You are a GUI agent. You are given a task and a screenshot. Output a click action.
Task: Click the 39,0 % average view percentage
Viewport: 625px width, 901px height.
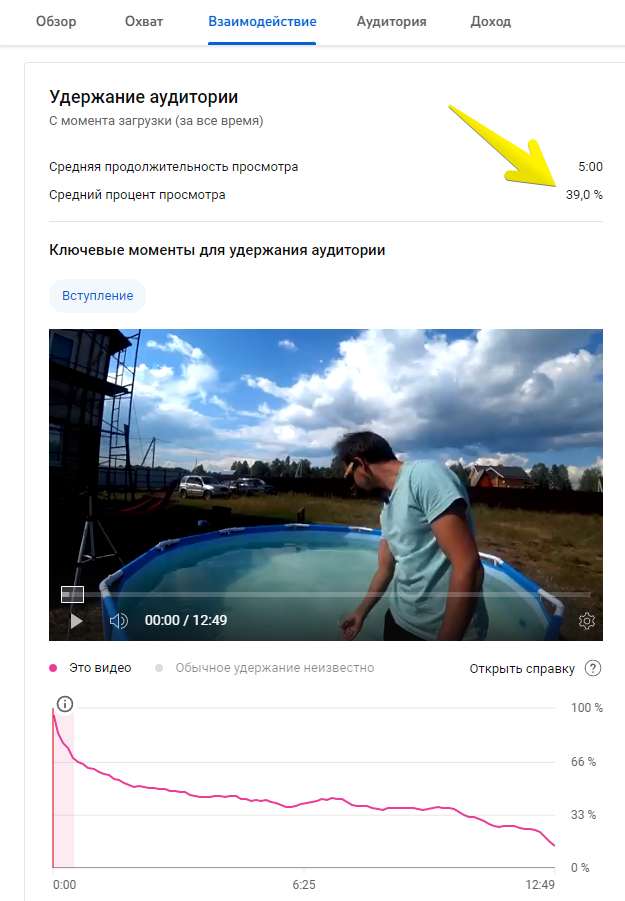click(584, 195)
